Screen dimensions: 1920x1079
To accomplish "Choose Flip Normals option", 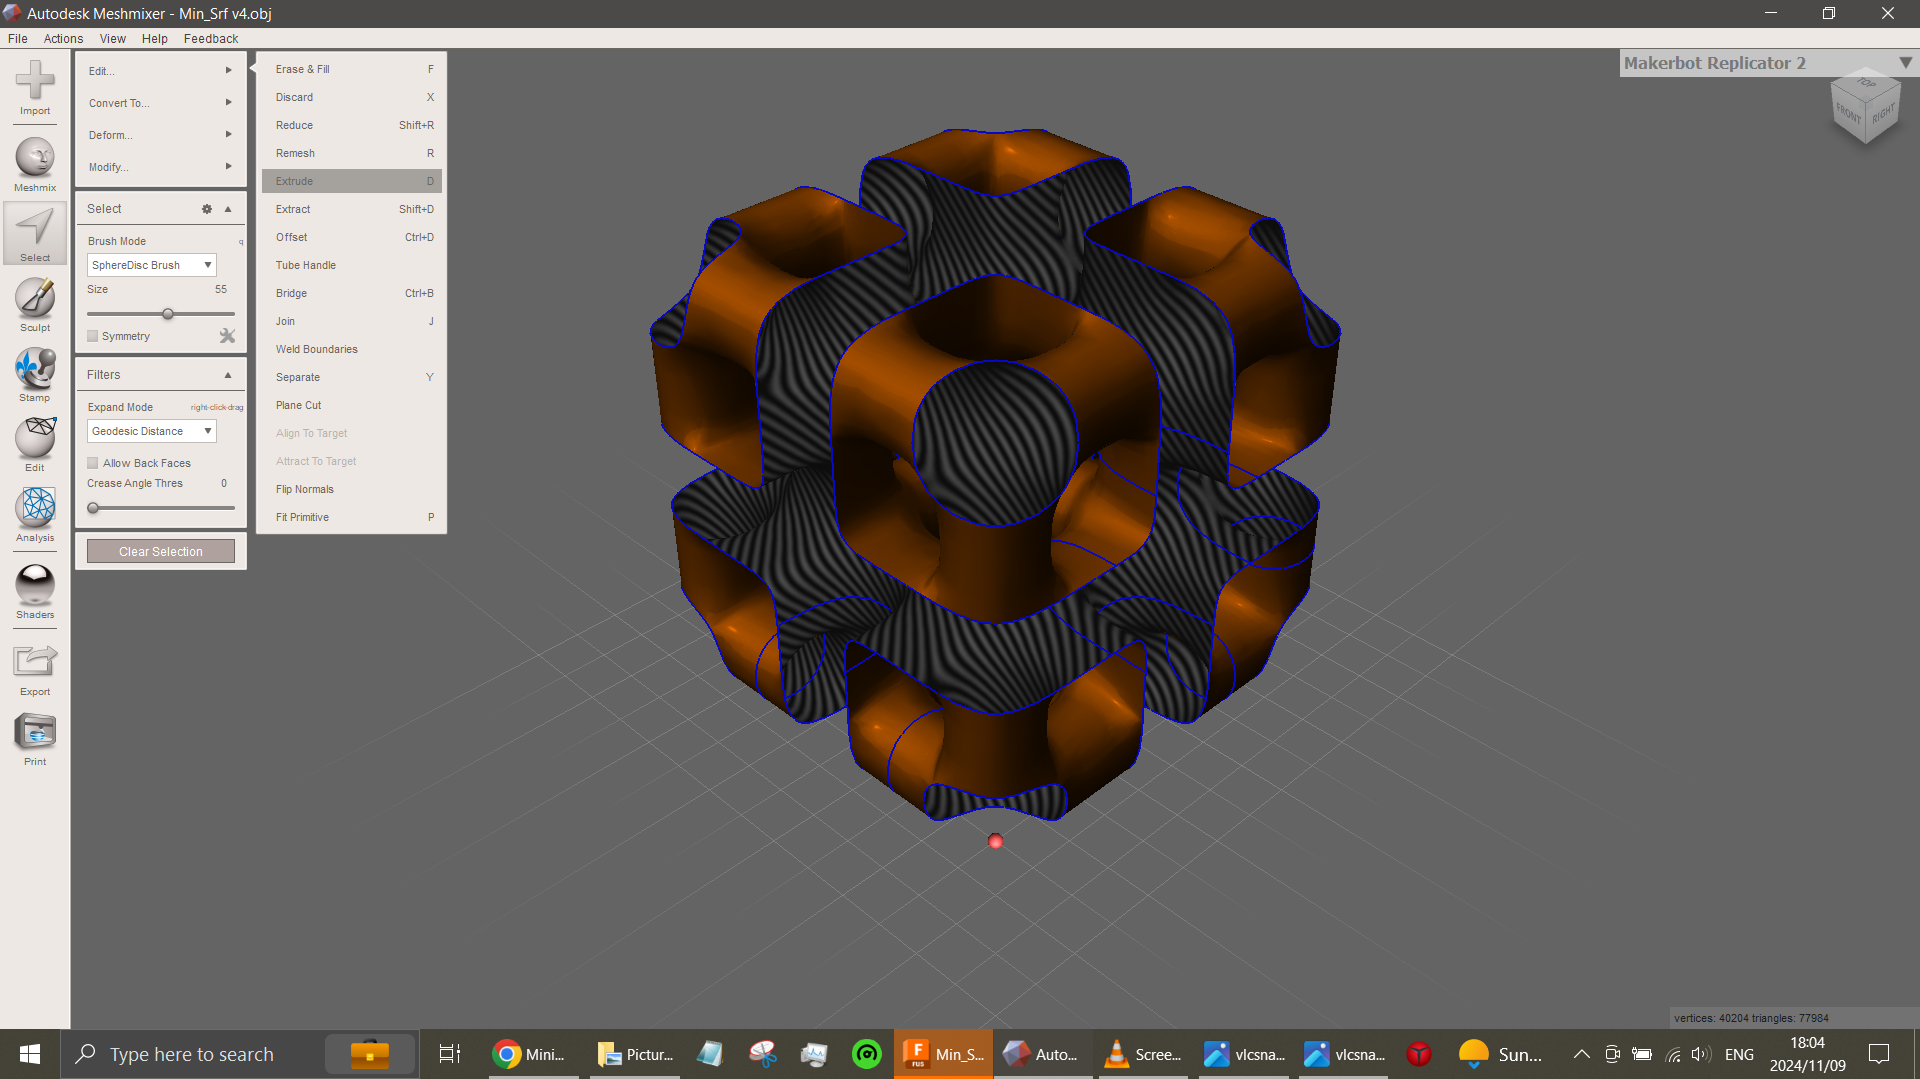I will (352, 489).
